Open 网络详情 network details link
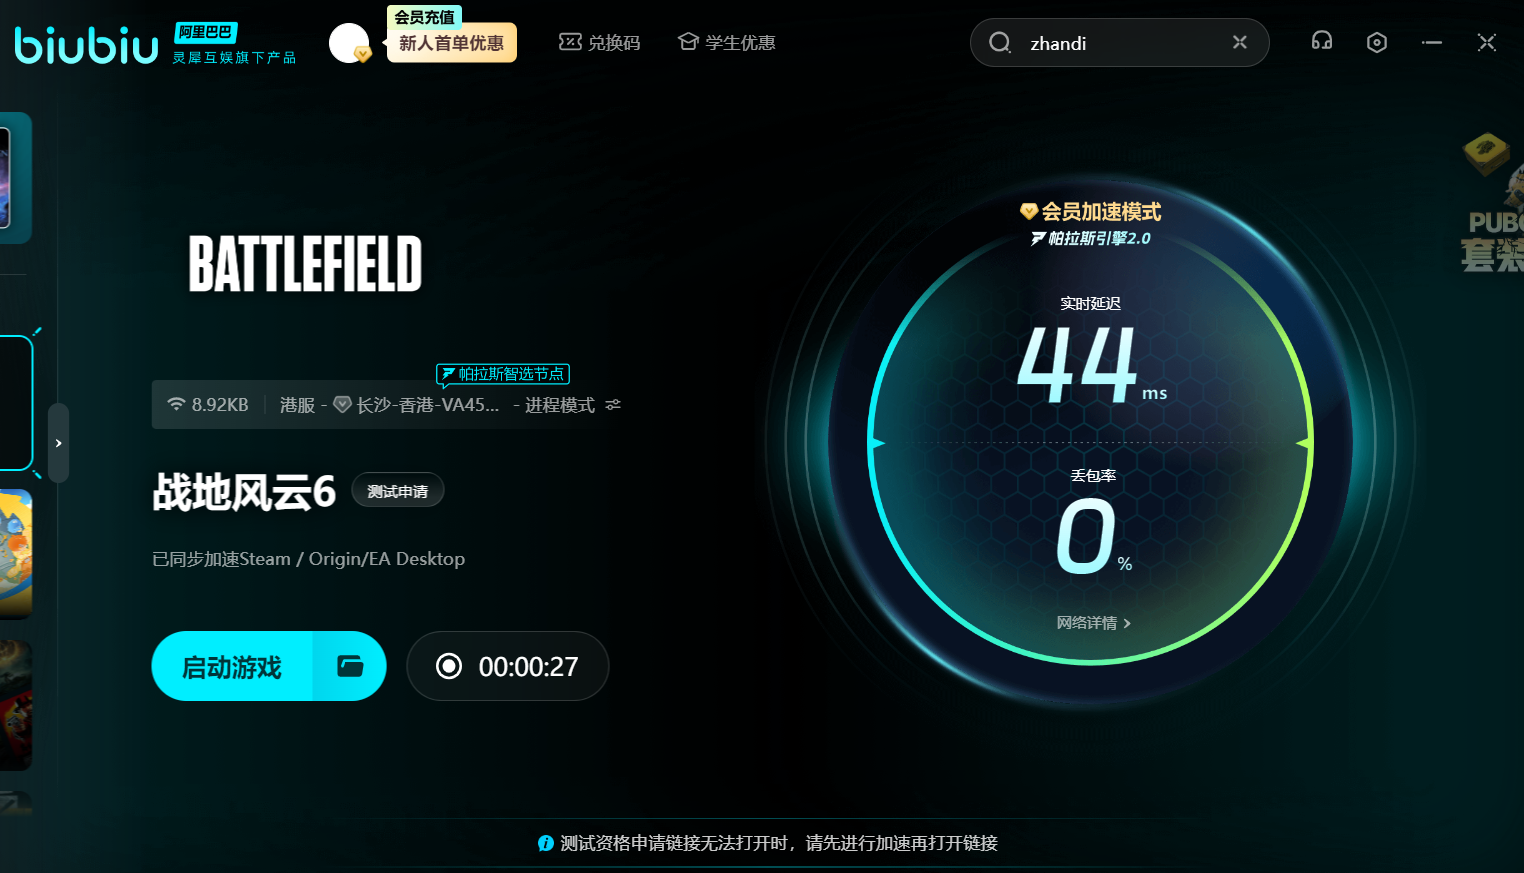 1093,623
